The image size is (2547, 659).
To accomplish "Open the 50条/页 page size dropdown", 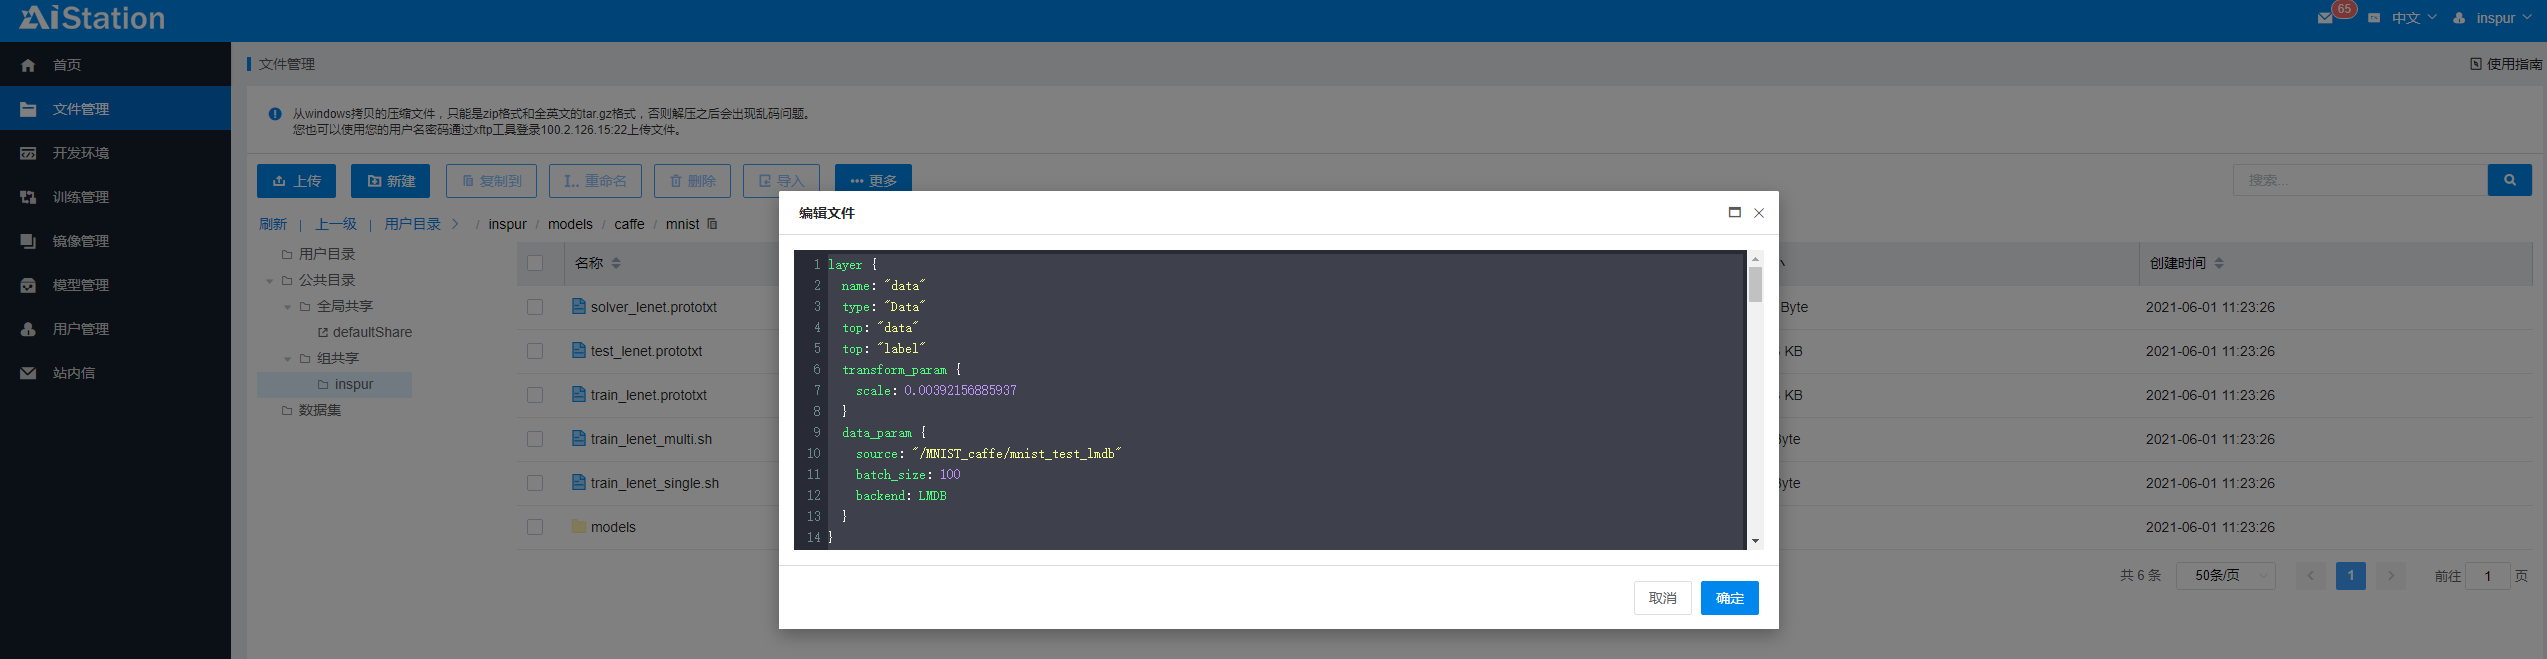I will (2225, 575).
